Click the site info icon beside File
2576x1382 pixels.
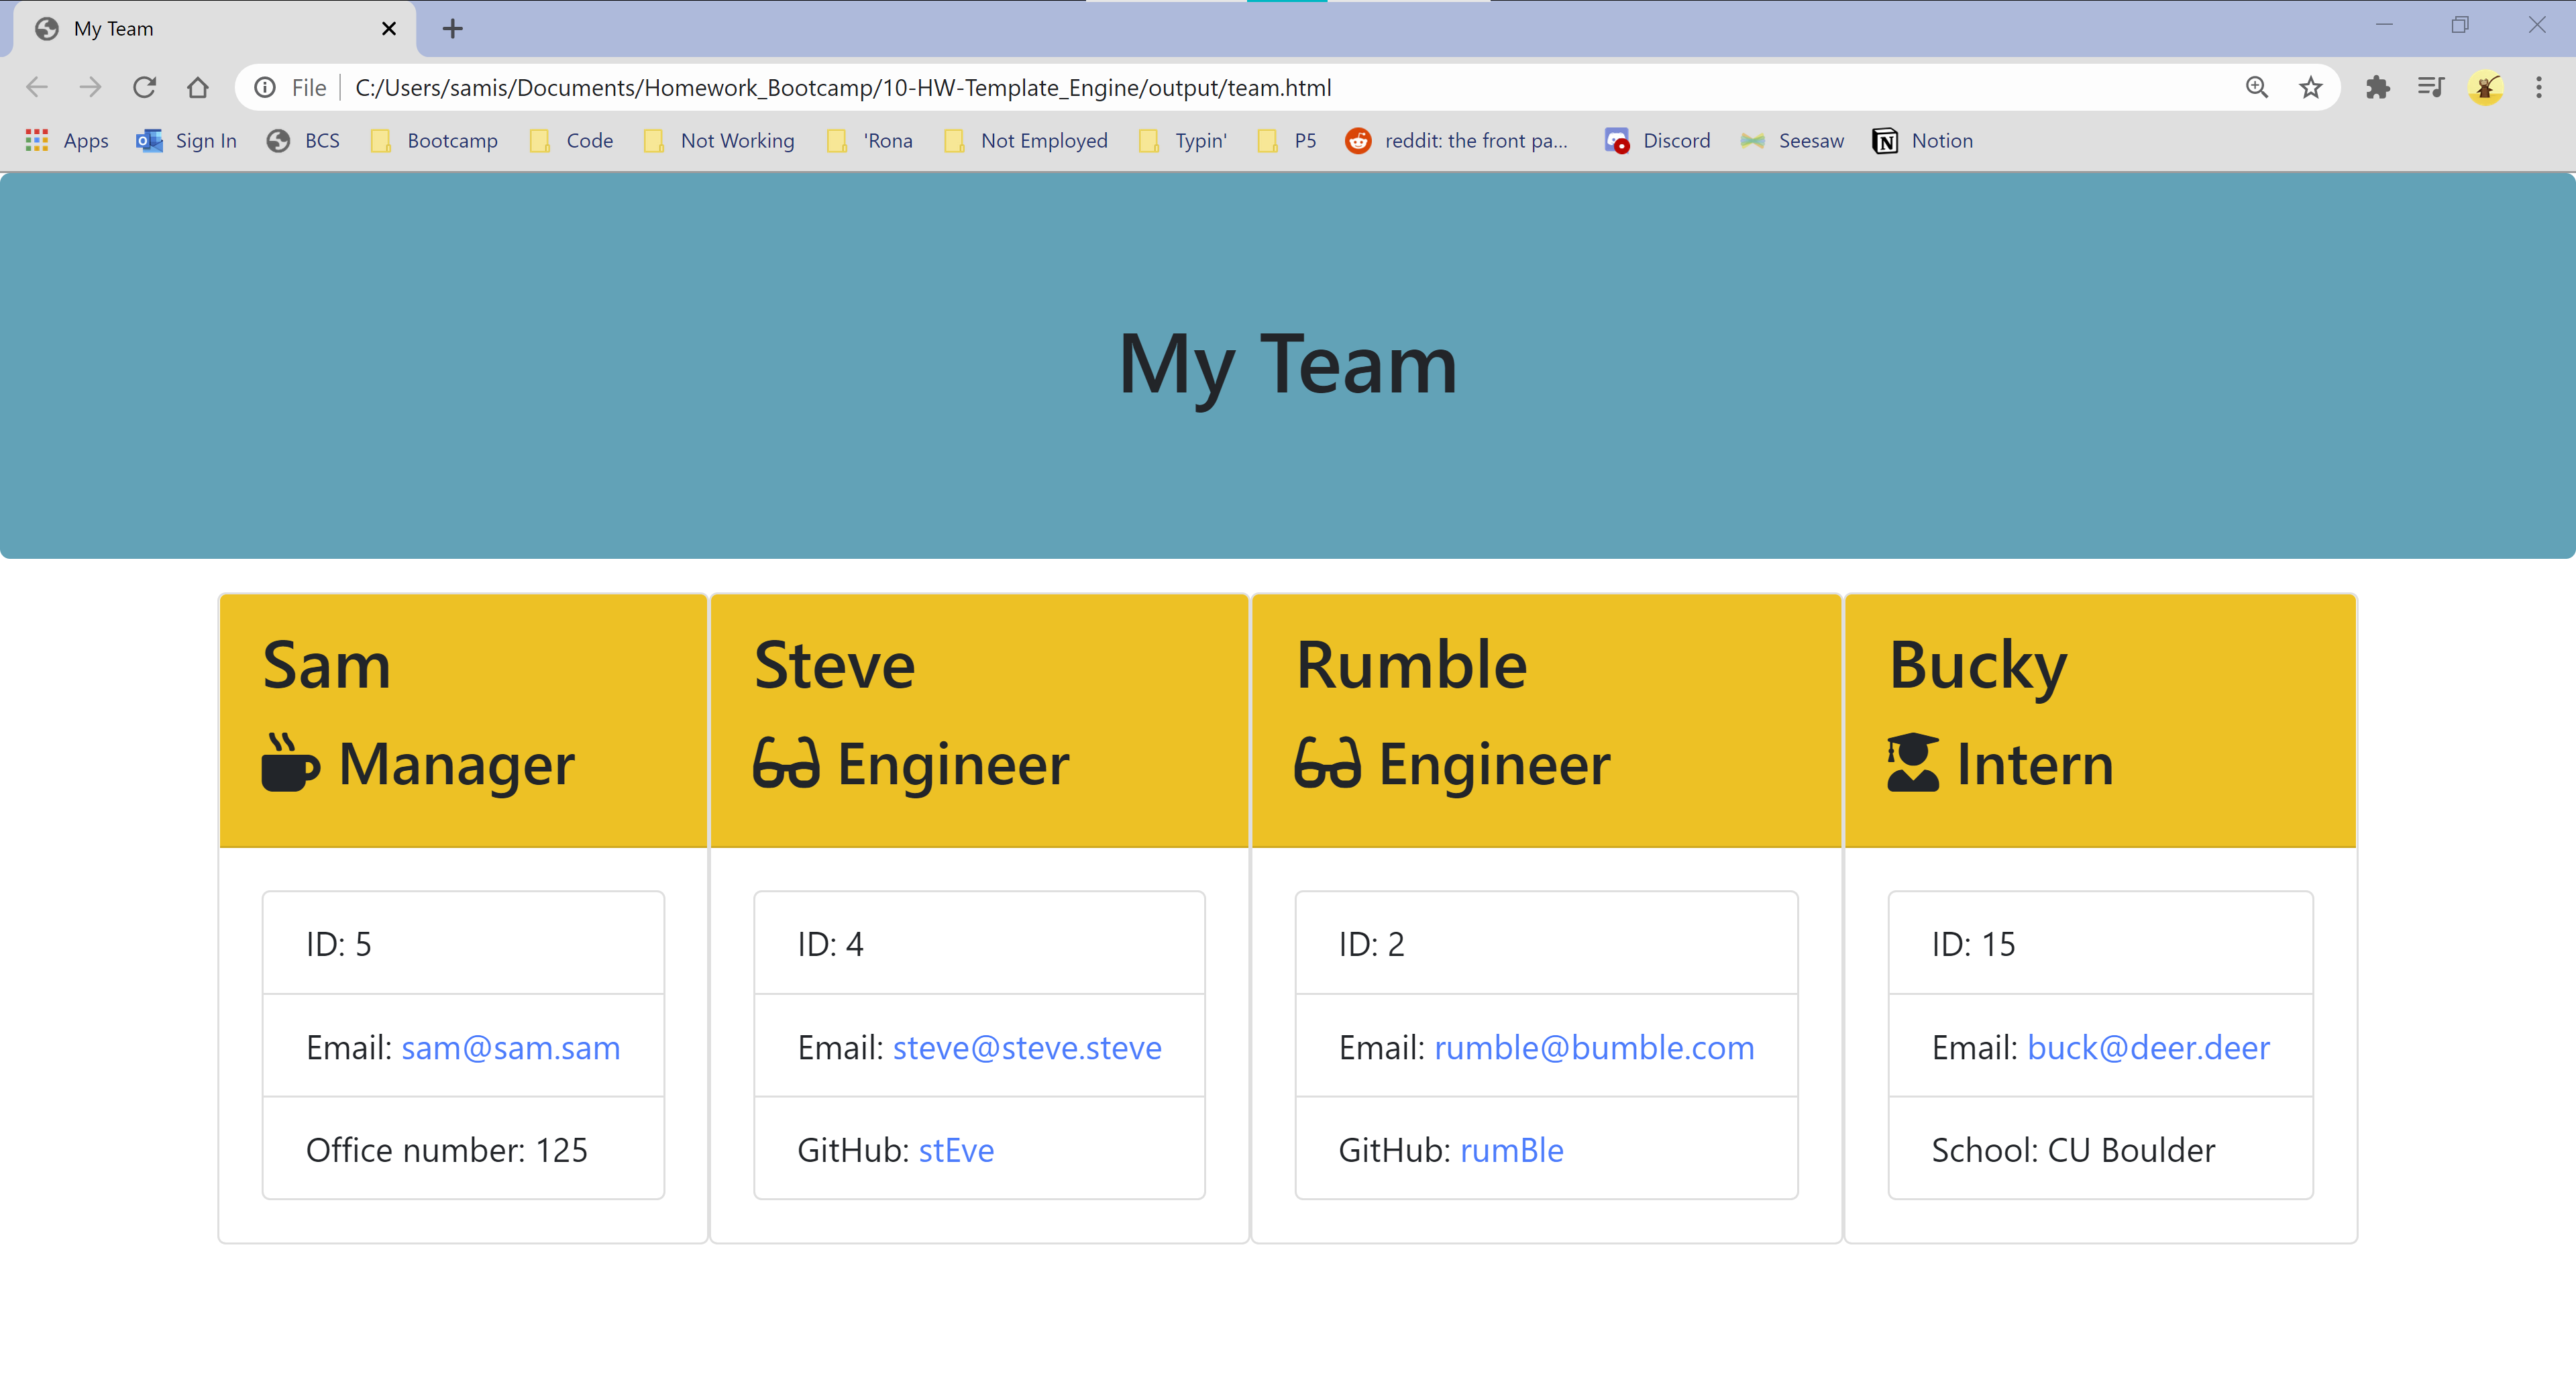265,88
